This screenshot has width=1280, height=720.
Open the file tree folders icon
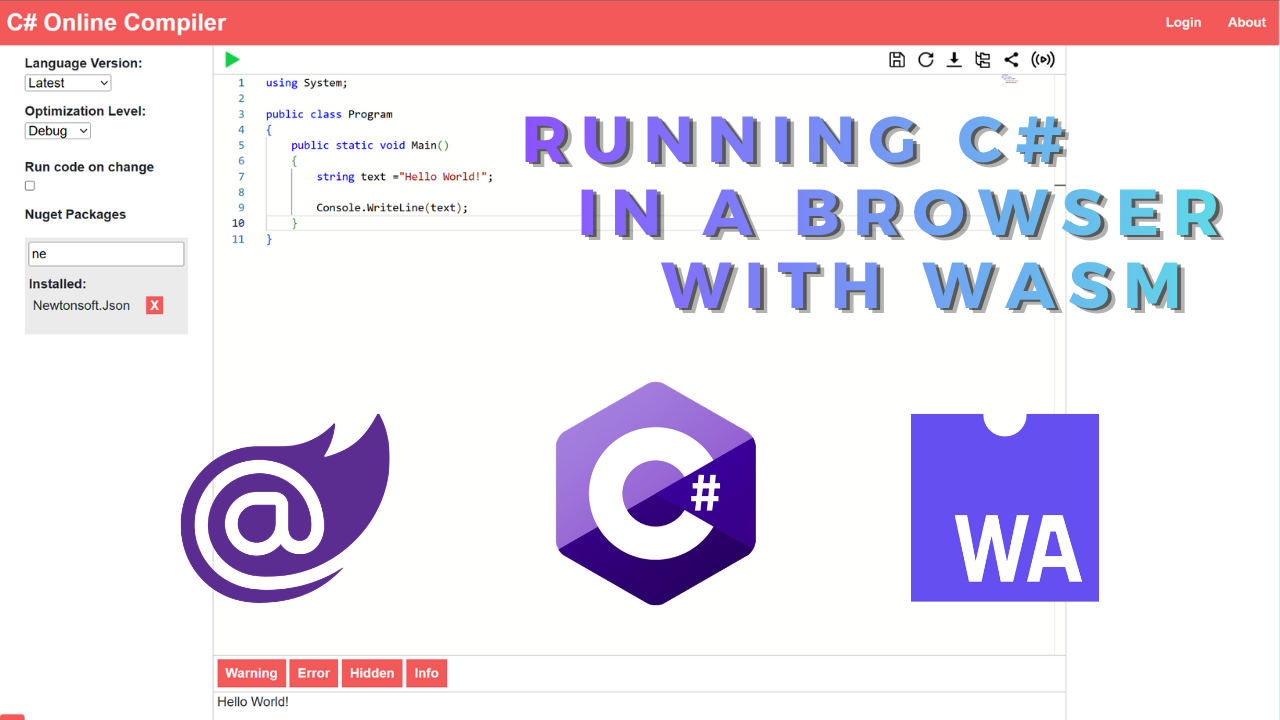(x=983, y=60)
